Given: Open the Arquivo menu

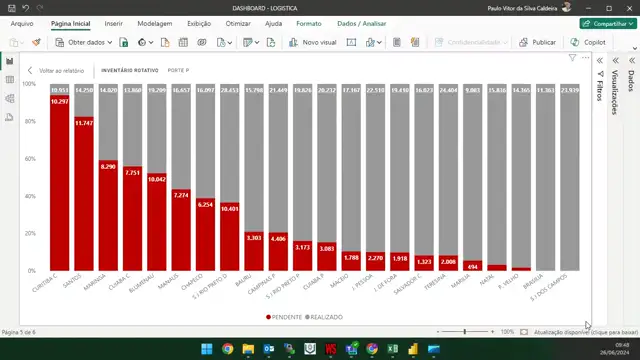Looking at the screenshot, I should [22, 24].
